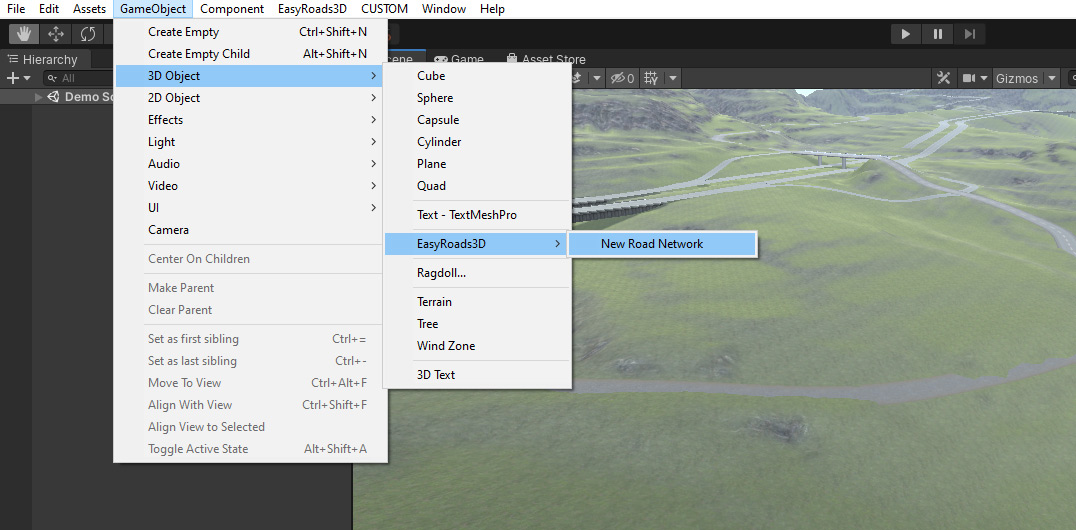The image size is (1076, 530).
Task: Choose Camera from GameObject menu
Action: [x=250, y=229]
